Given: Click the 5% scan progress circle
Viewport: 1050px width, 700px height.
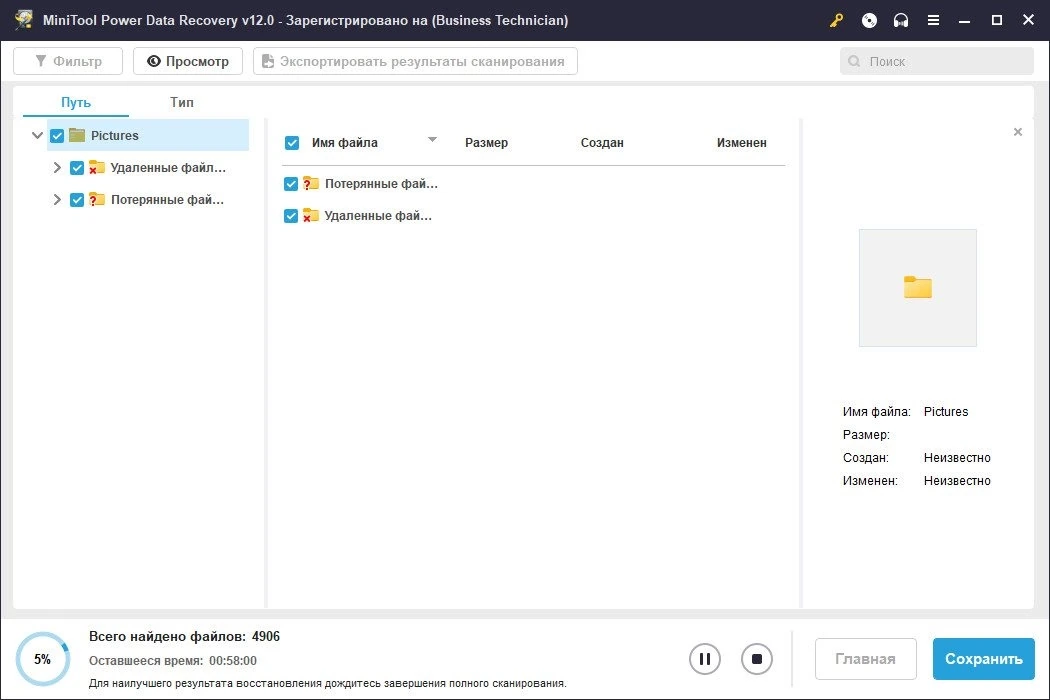Looking at the screenshot, I should point(43,659).
